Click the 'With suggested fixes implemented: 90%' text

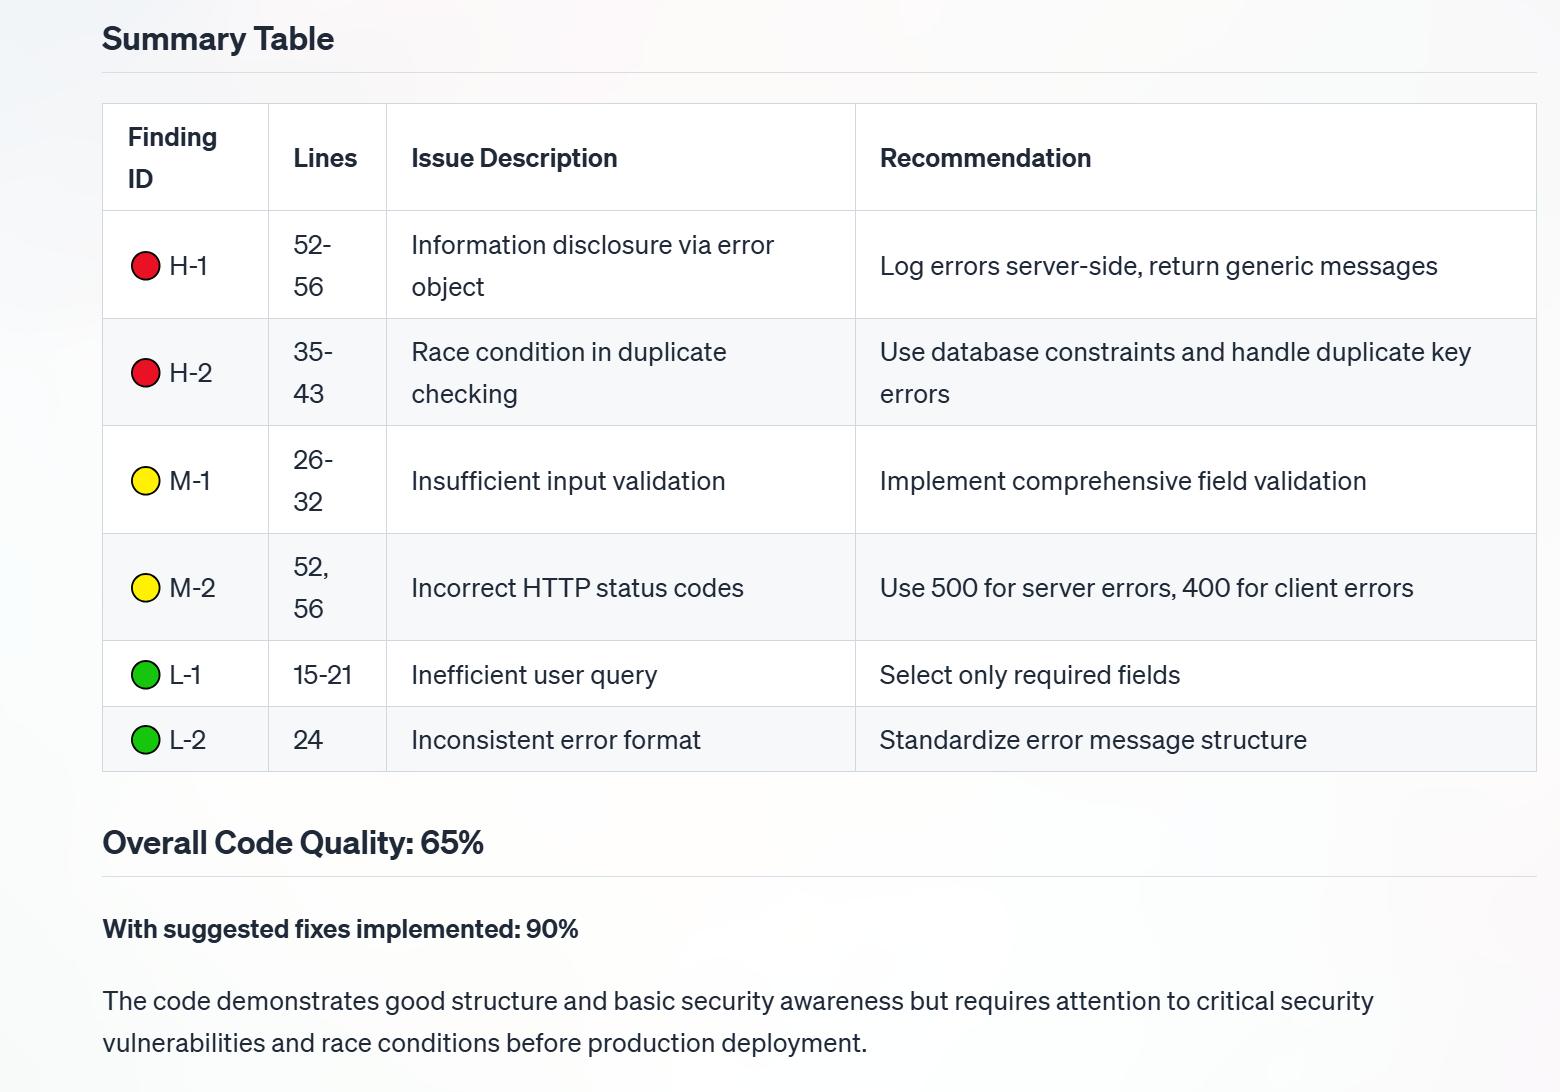click(x=340, y=929)
